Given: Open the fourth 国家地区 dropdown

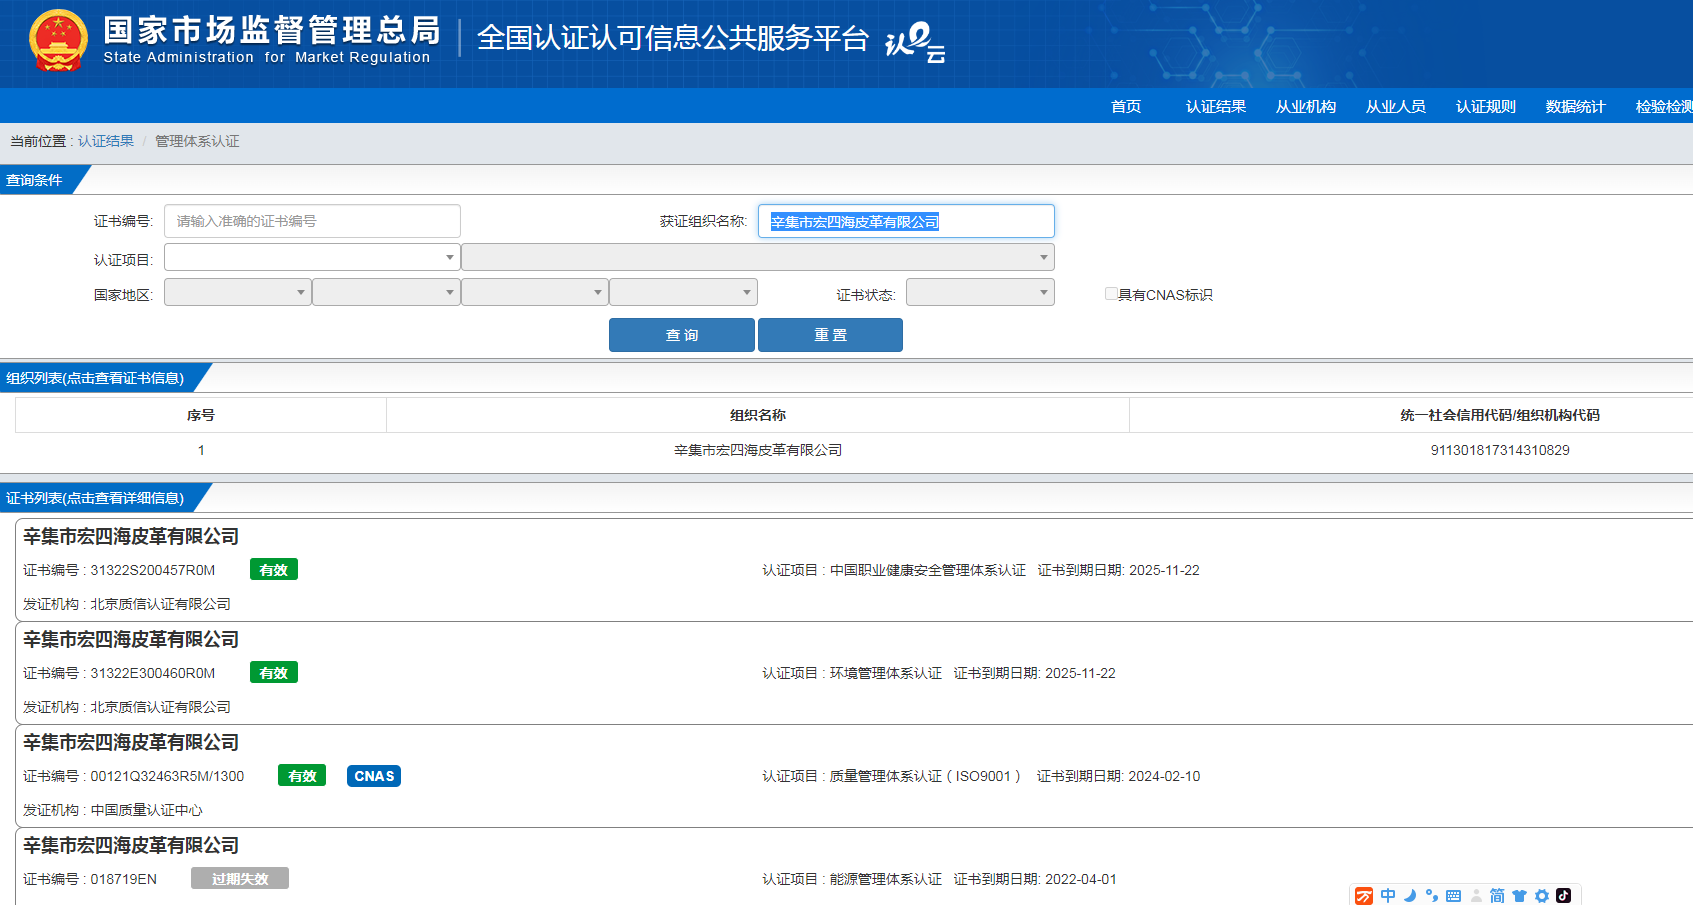Looking at the screenshot, I should click(x=683, y=292).
